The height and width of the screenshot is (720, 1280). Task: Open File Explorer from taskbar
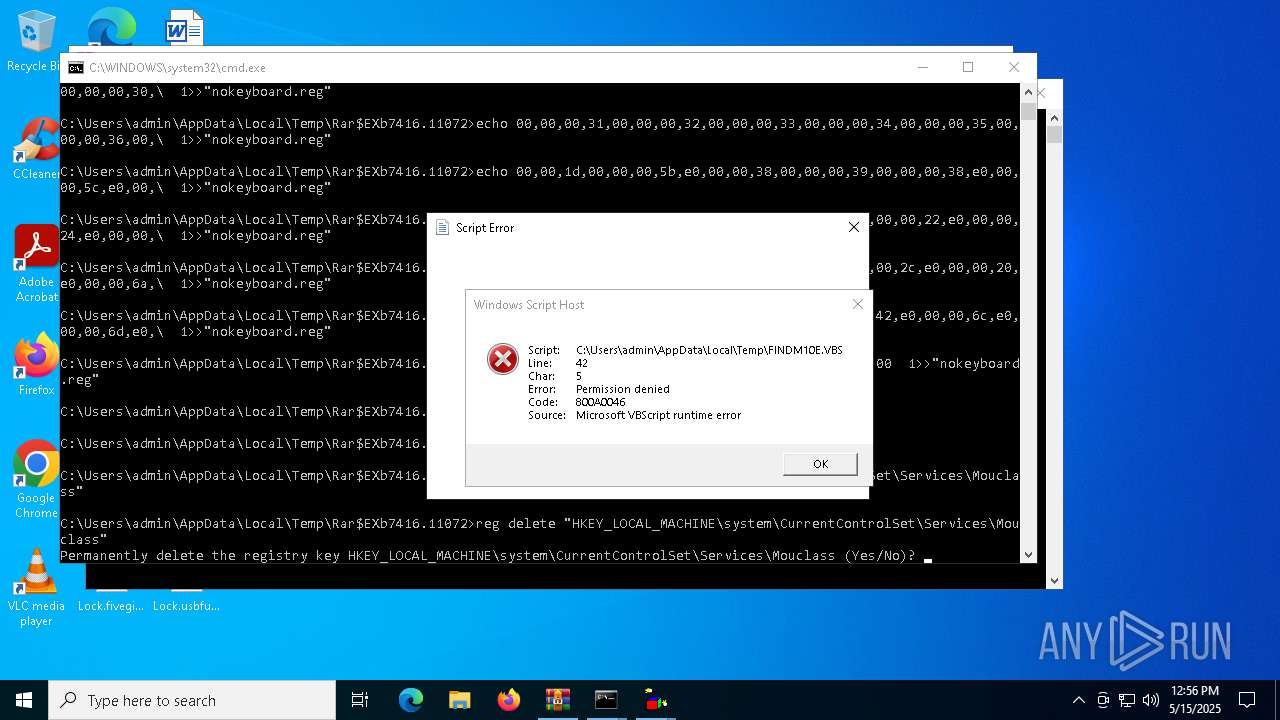point(459,700)
